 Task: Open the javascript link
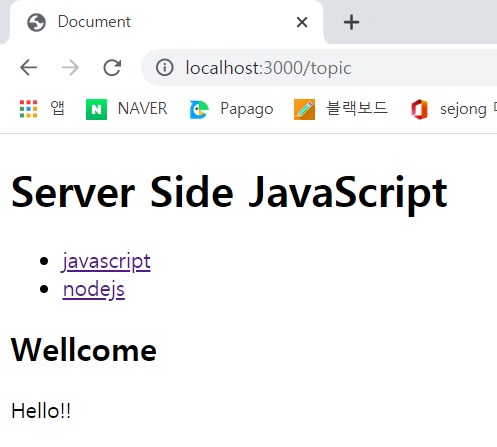[107, 261]
